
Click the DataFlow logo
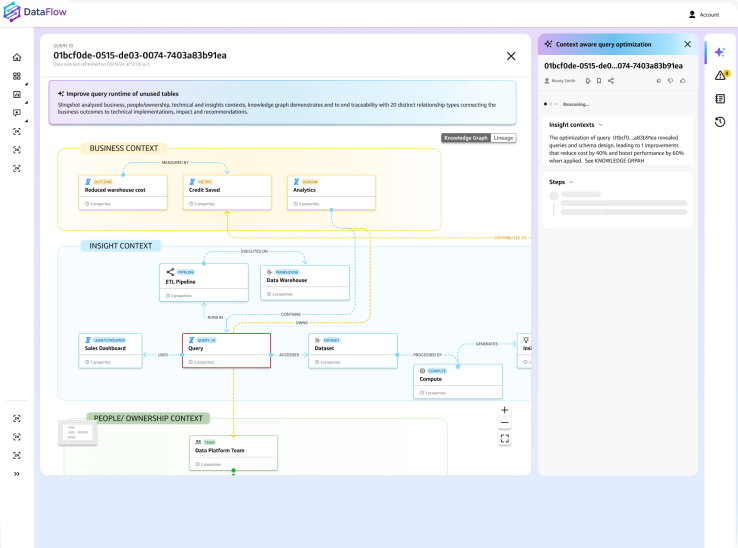(x=35, y=12)
